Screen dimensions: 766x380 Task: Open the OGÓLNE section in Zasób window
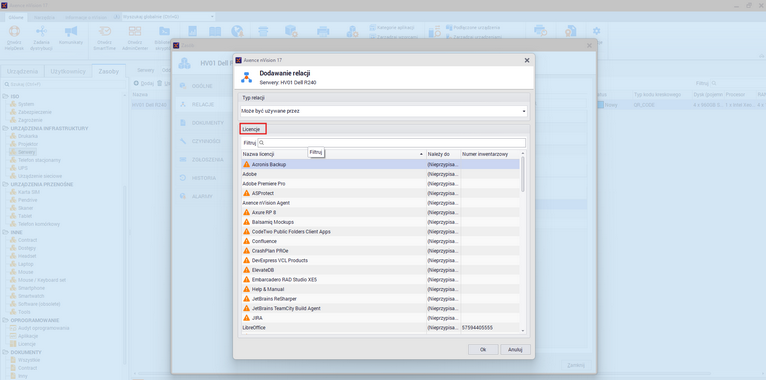[x=202, y=86]
